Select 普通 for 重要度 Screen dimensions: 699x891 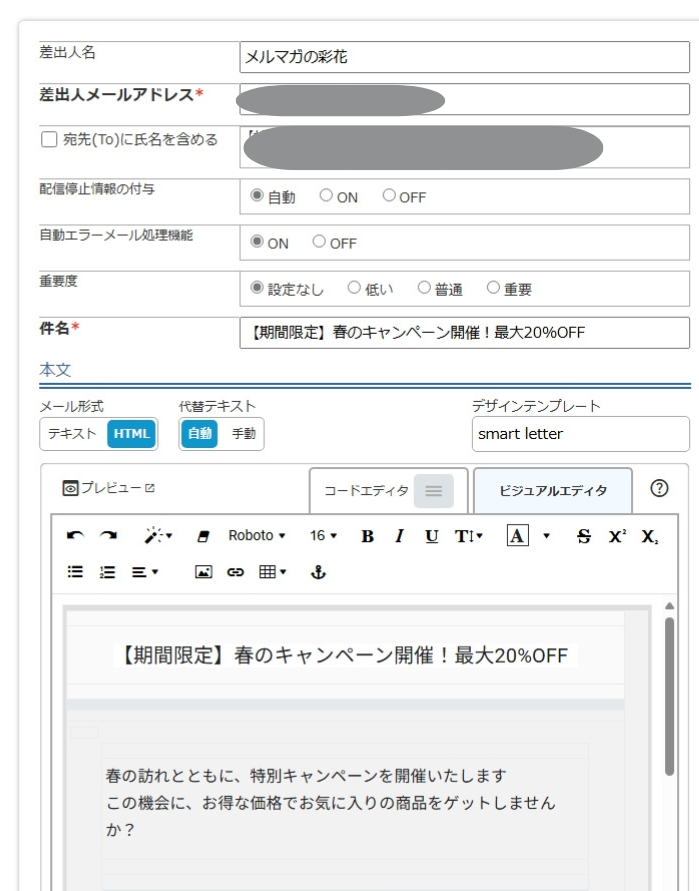coord(424,288)
